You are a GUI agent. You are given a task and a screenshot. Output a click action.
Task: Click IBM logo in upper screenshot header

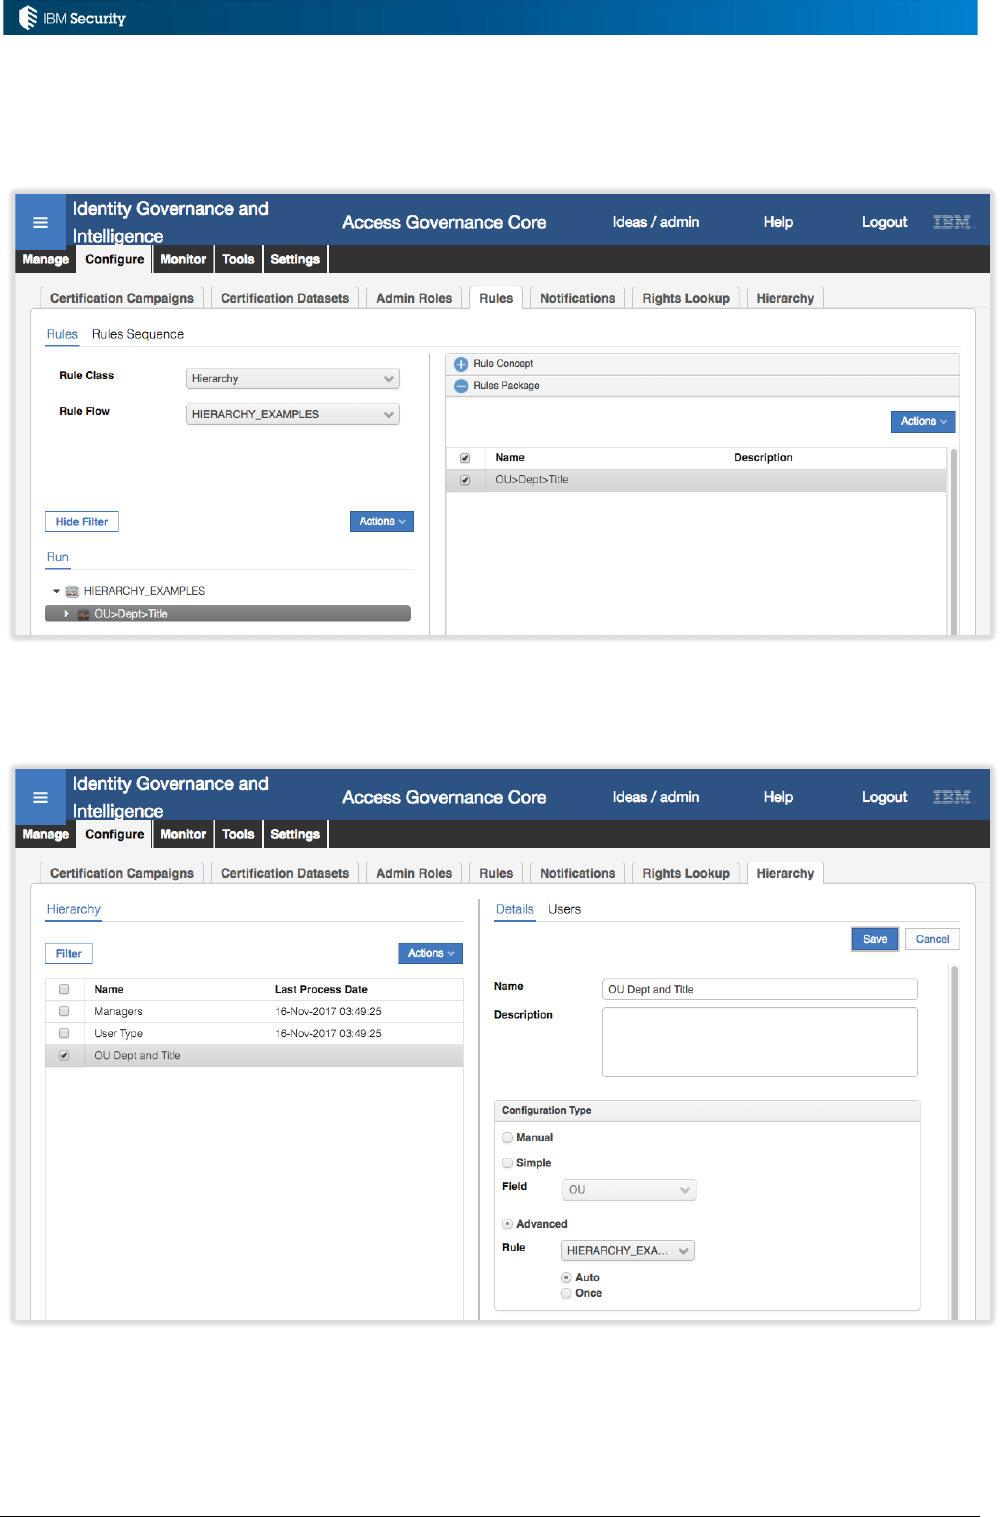(x=951, y=222)
